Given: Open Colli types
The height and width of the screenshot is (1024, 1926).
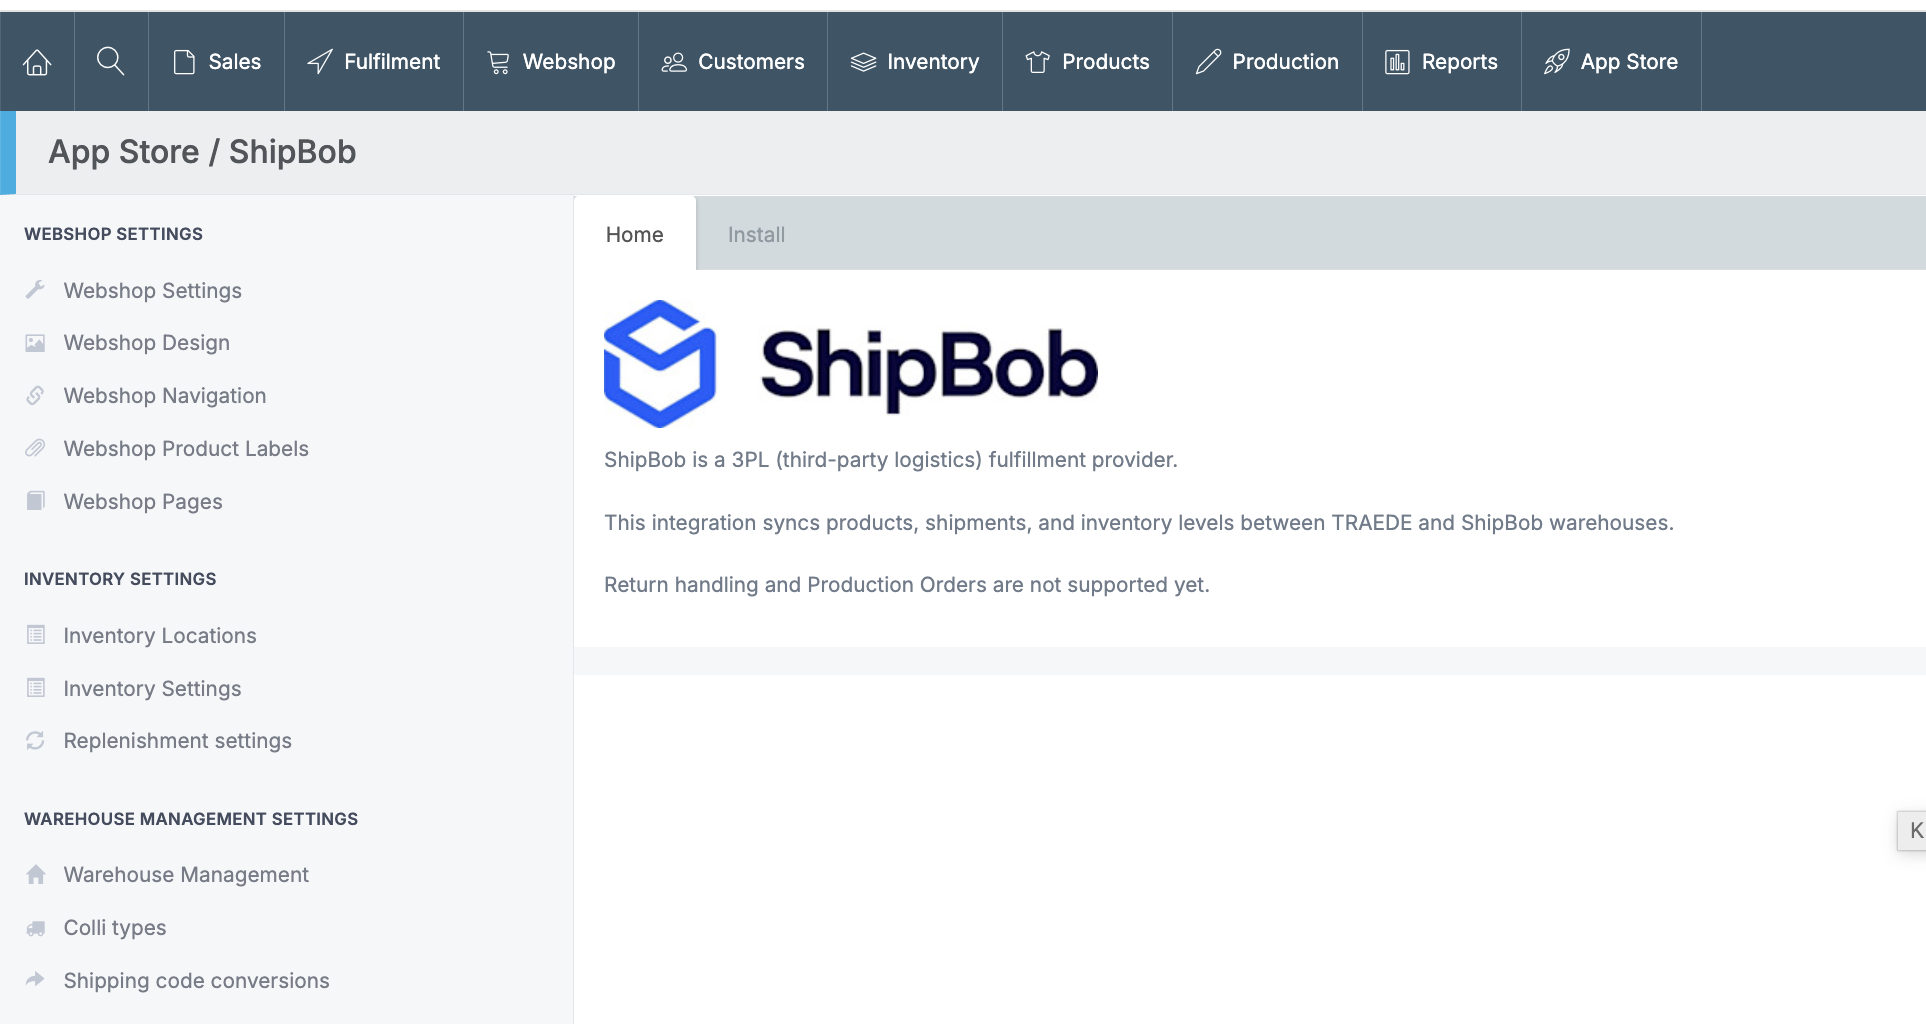Looking at the screenshot, I should pyautogui.click(x=115, y=928).
